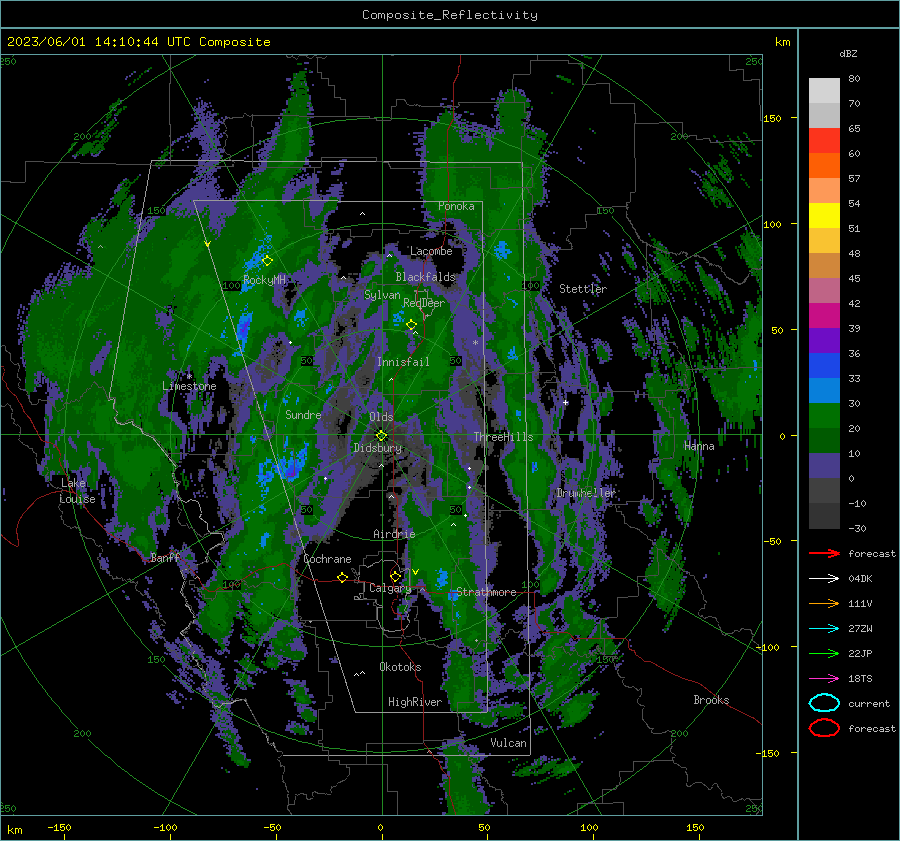Click the pink 42–45 dBZ color swatch
The height and width of the screenshot is (841, 900).
click(824, 290)
